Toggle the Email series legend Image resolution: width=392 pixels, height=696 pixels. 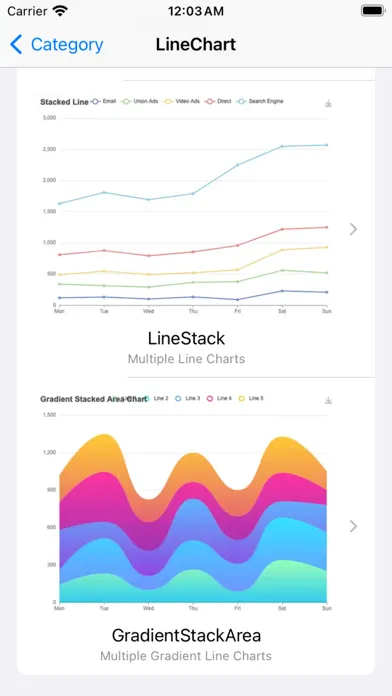[x=103, y=101]
